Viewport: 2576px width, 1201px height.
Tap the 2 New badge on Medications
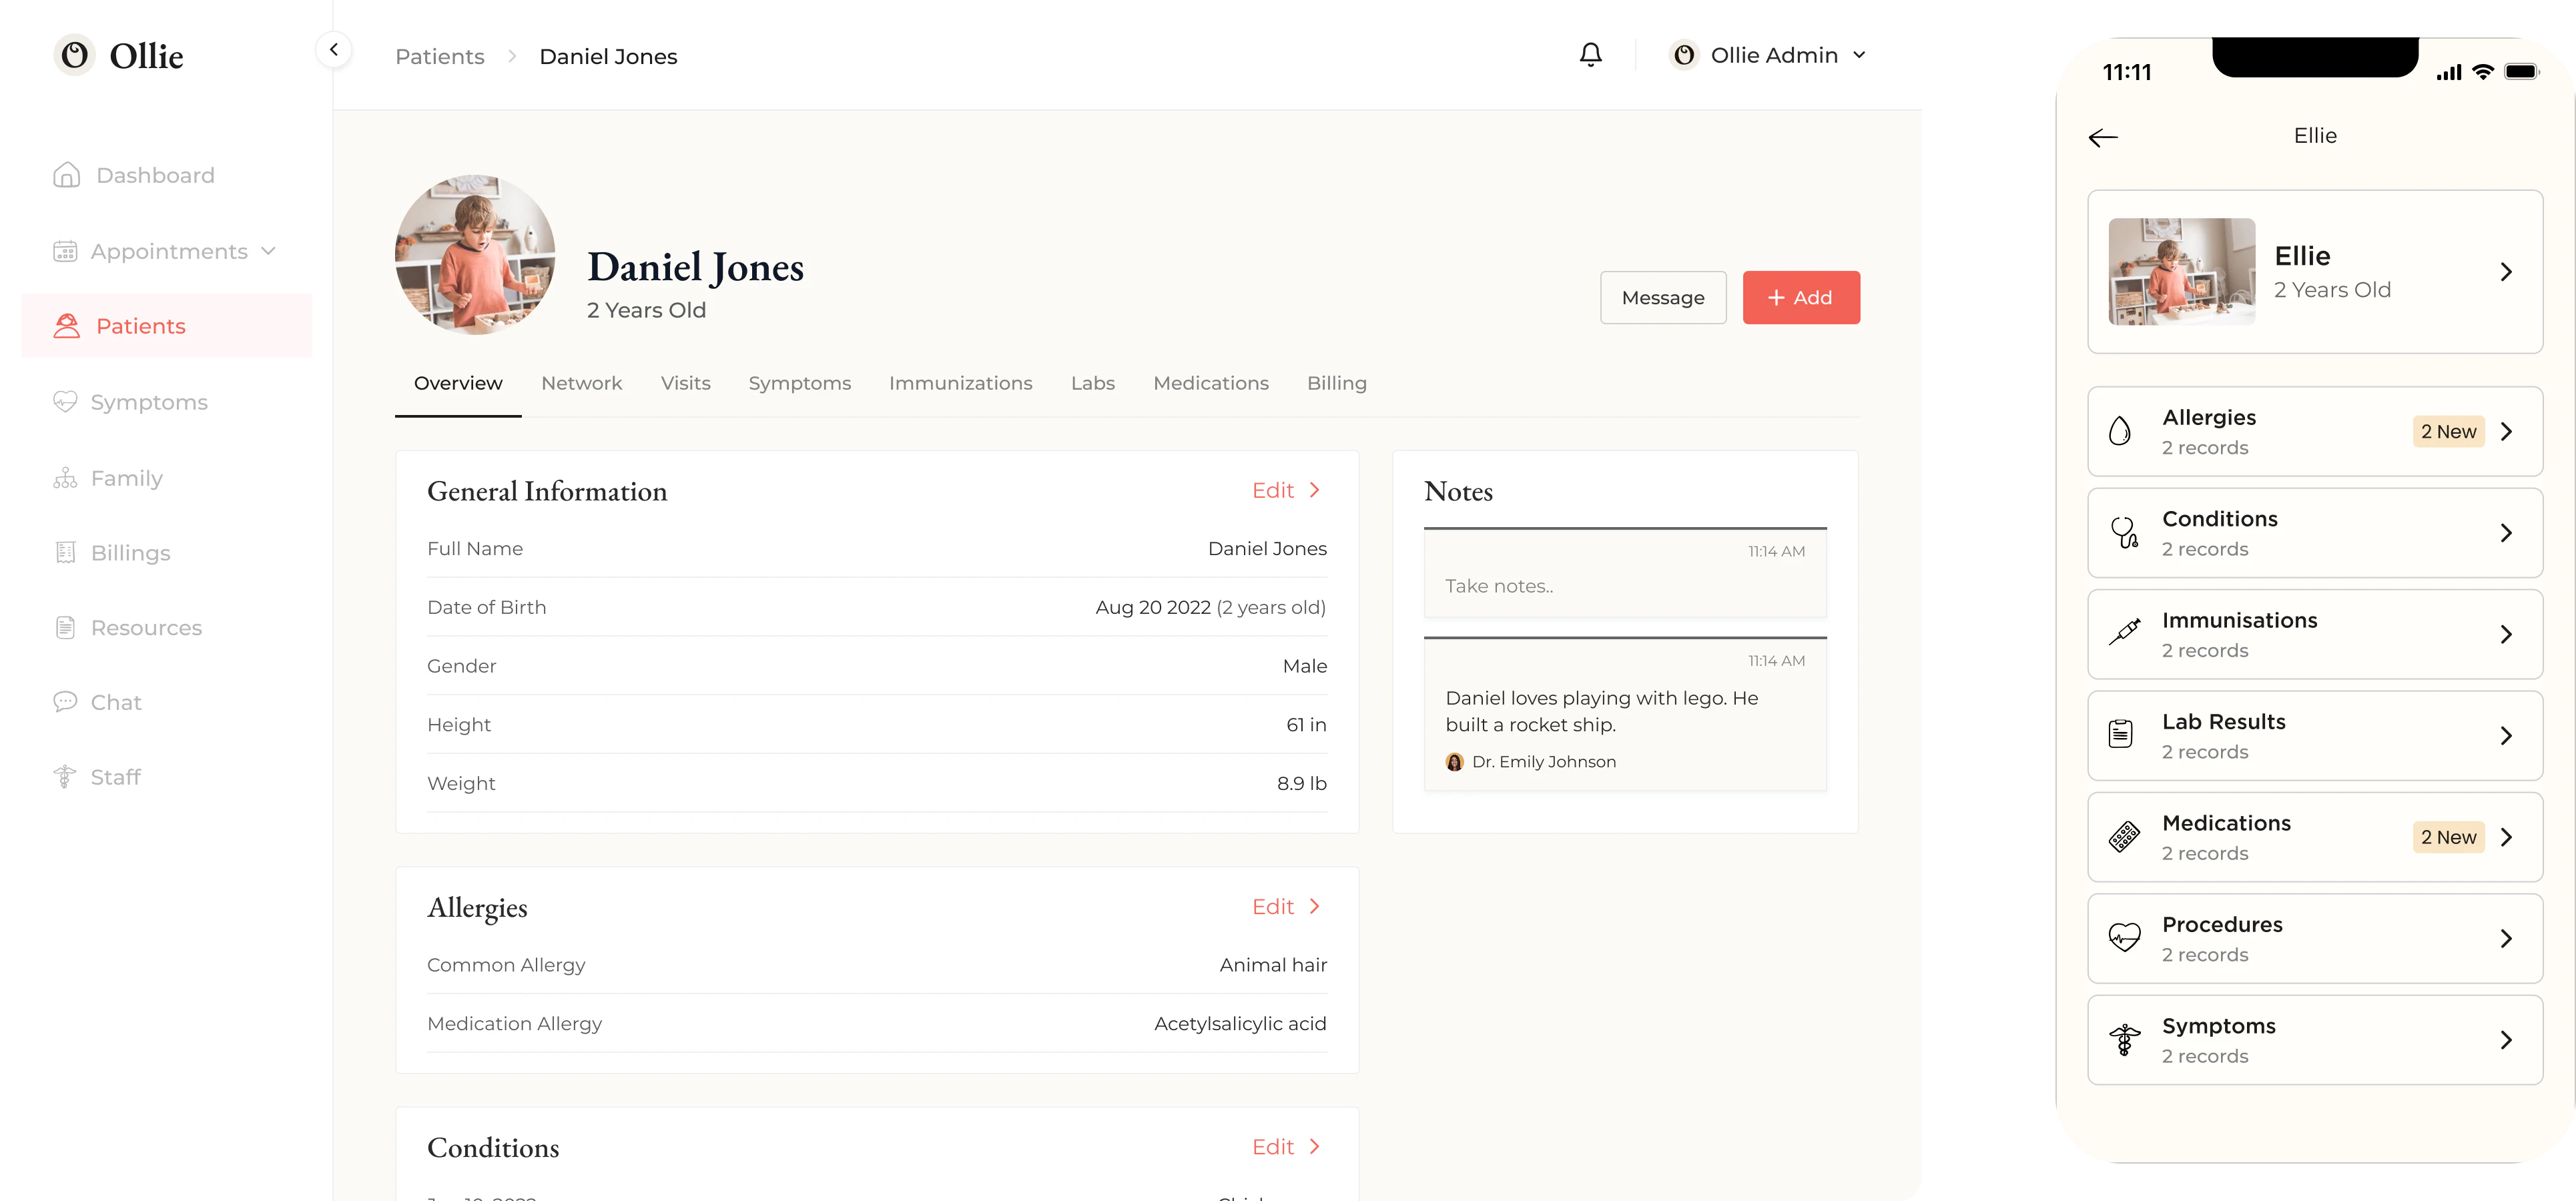[x=2448, y=837]
